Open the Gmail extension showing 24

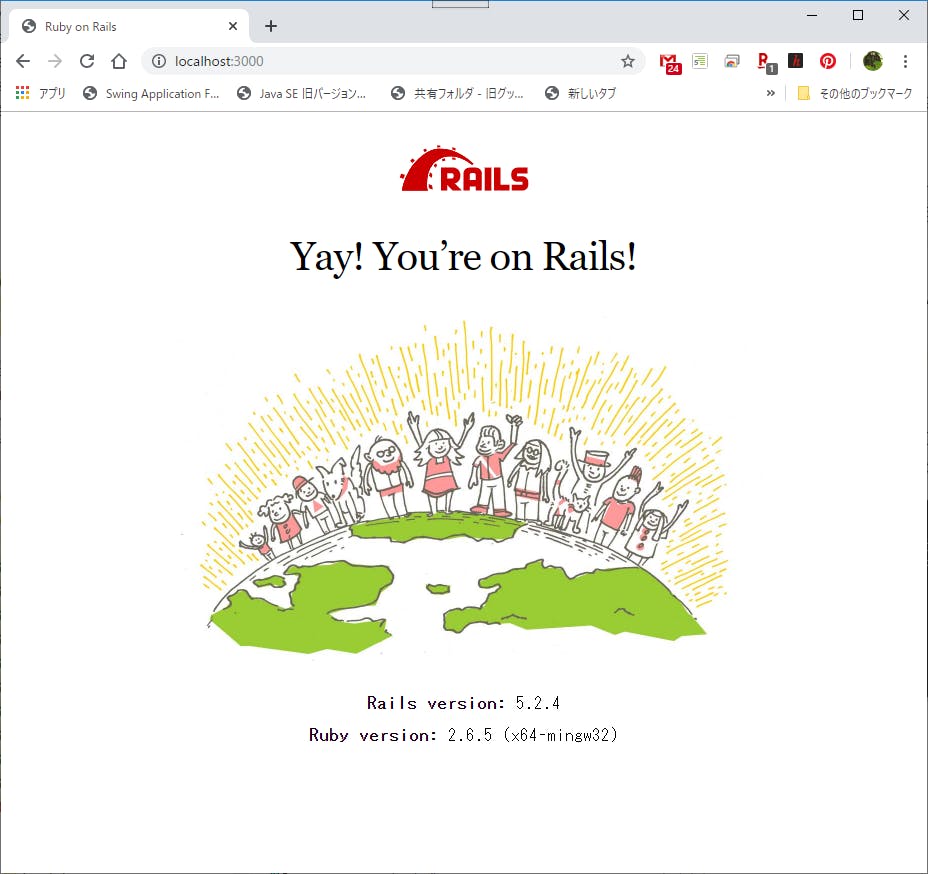671,63
